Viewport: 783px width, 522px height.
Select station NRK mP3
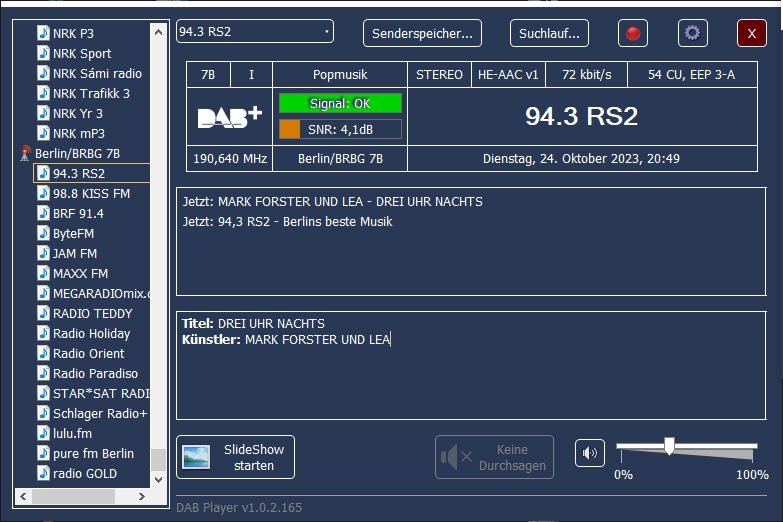79,133
